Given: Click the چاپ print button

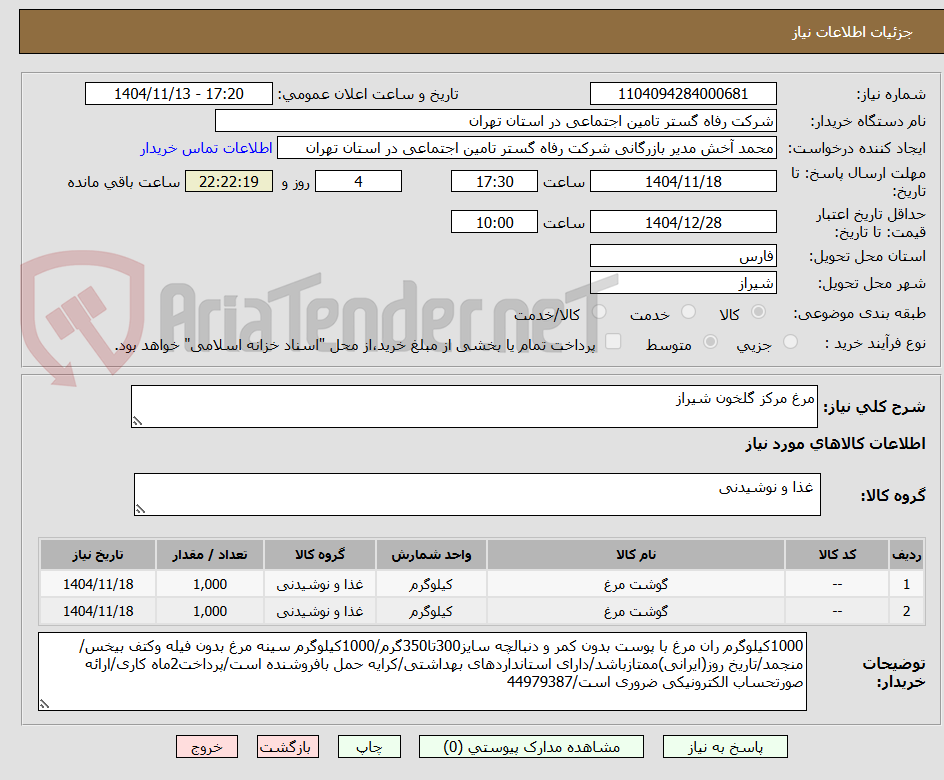Looking at the screenshot, I should tap(369, 747).
